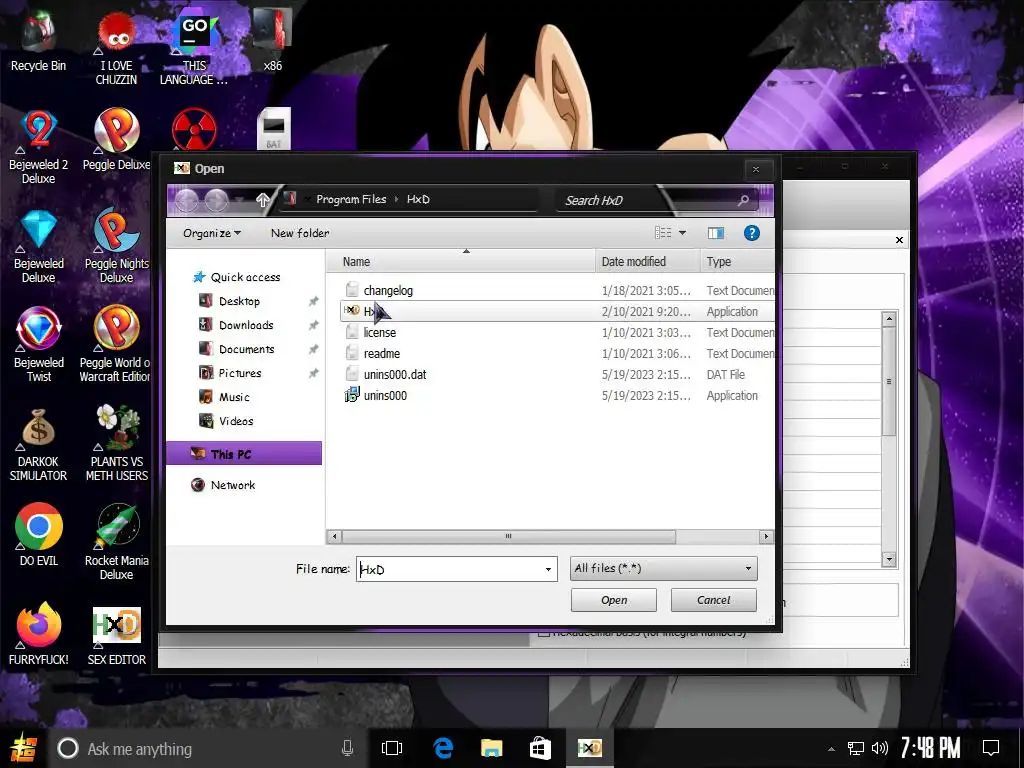Open the Store from the taskbar
Screen dimensions: 1024x768
540,748
